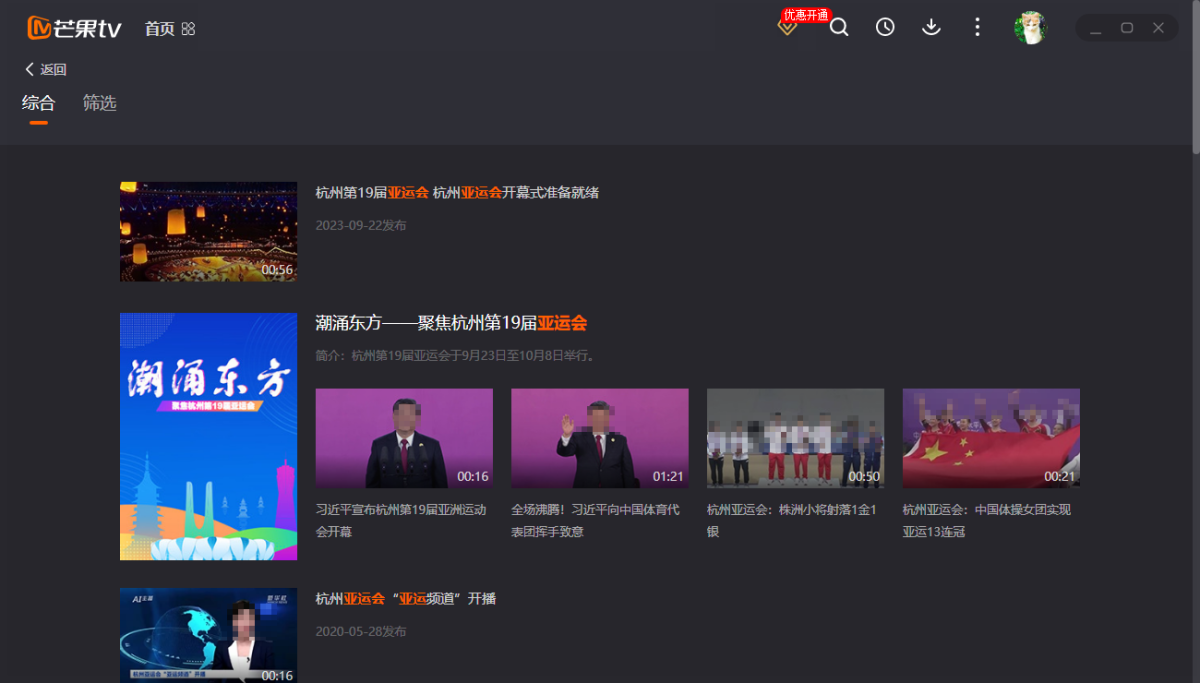The height and width of the screenshot is (683, 1200).
Task: Click the 2023-09-22发布 date text
Action: point(361,226)
